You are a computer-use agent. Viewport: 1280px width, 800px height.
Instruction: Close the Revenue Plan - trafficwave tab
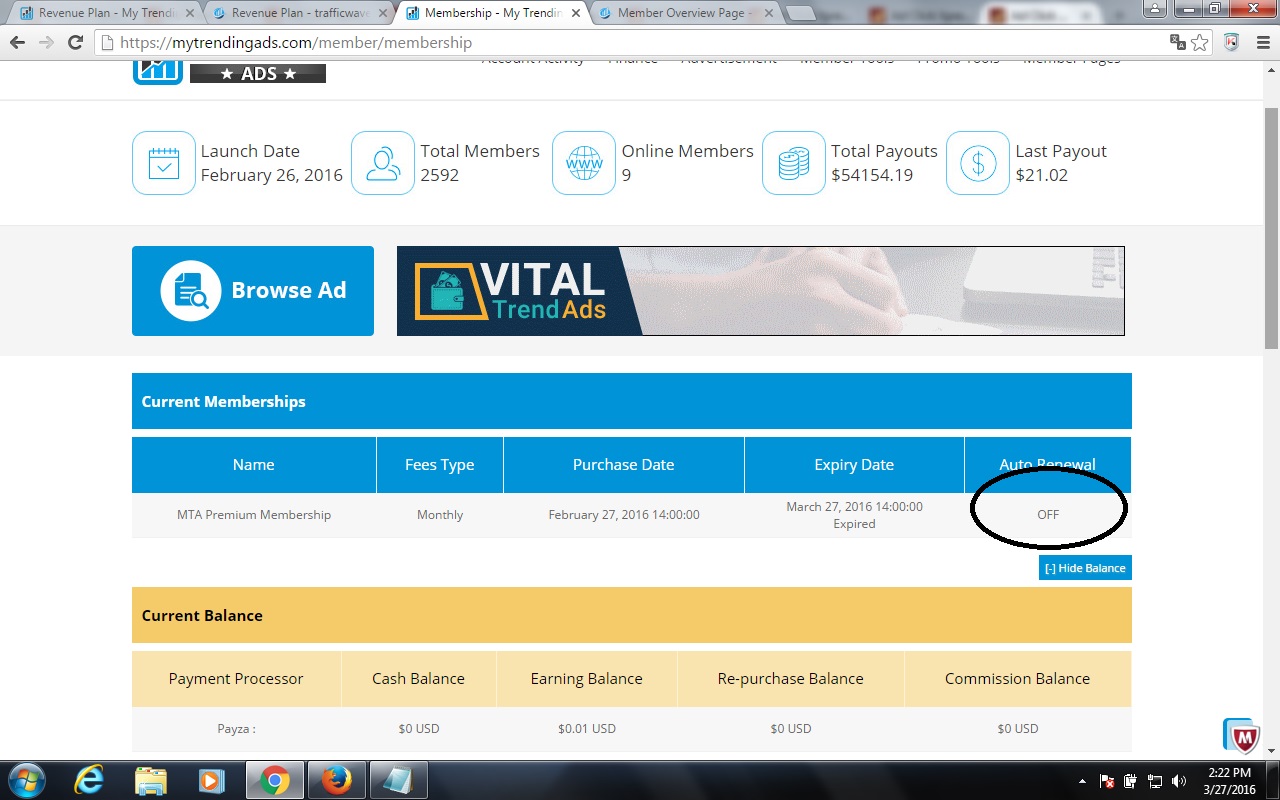[x=382, y=13]
